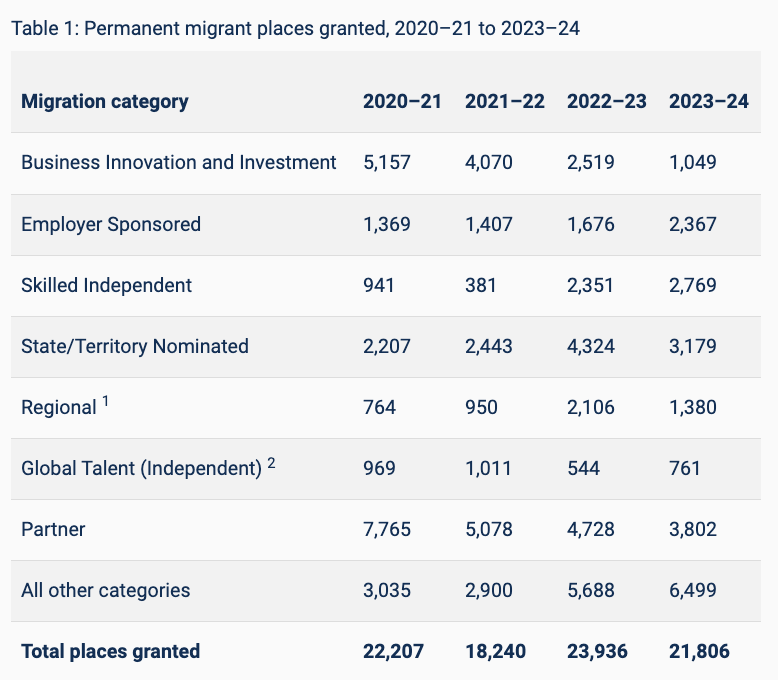Click the Partner row label
778x680 pixels.
(53, 529)
